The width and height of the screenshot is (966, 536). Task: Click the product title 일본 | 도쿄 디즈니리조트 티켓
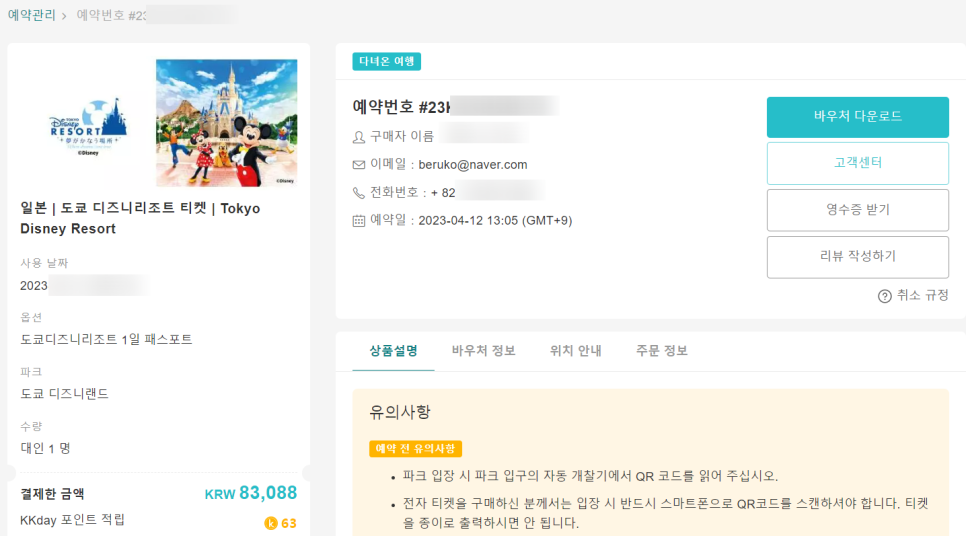pos(140,218)
